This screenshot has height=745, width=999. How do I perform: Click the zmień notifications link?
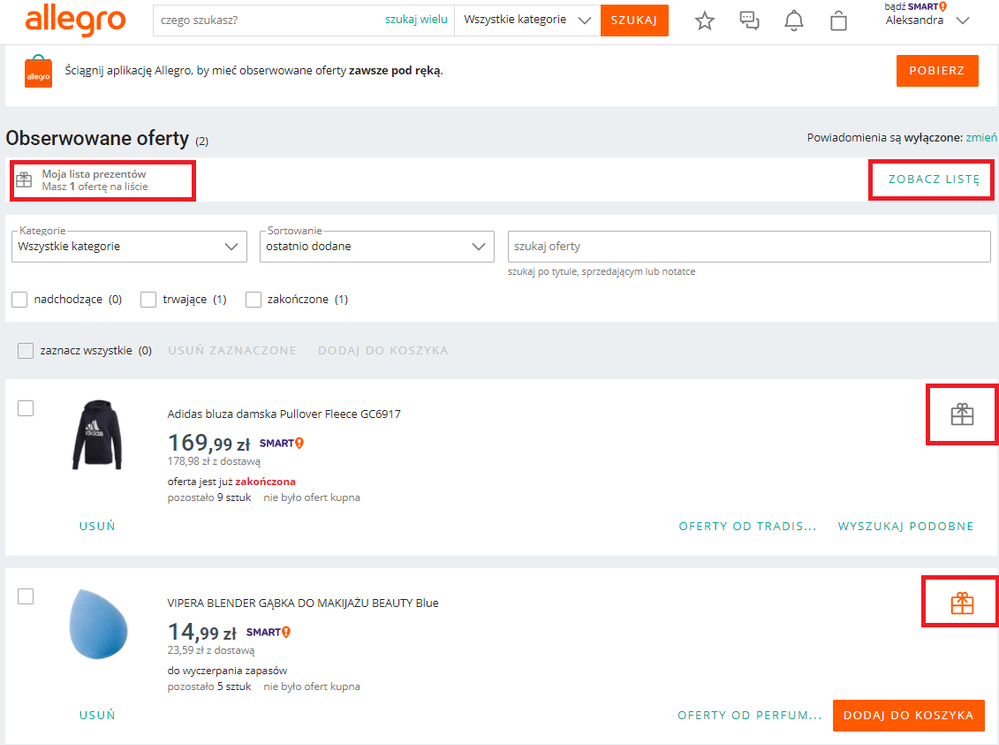click(981, 138)
